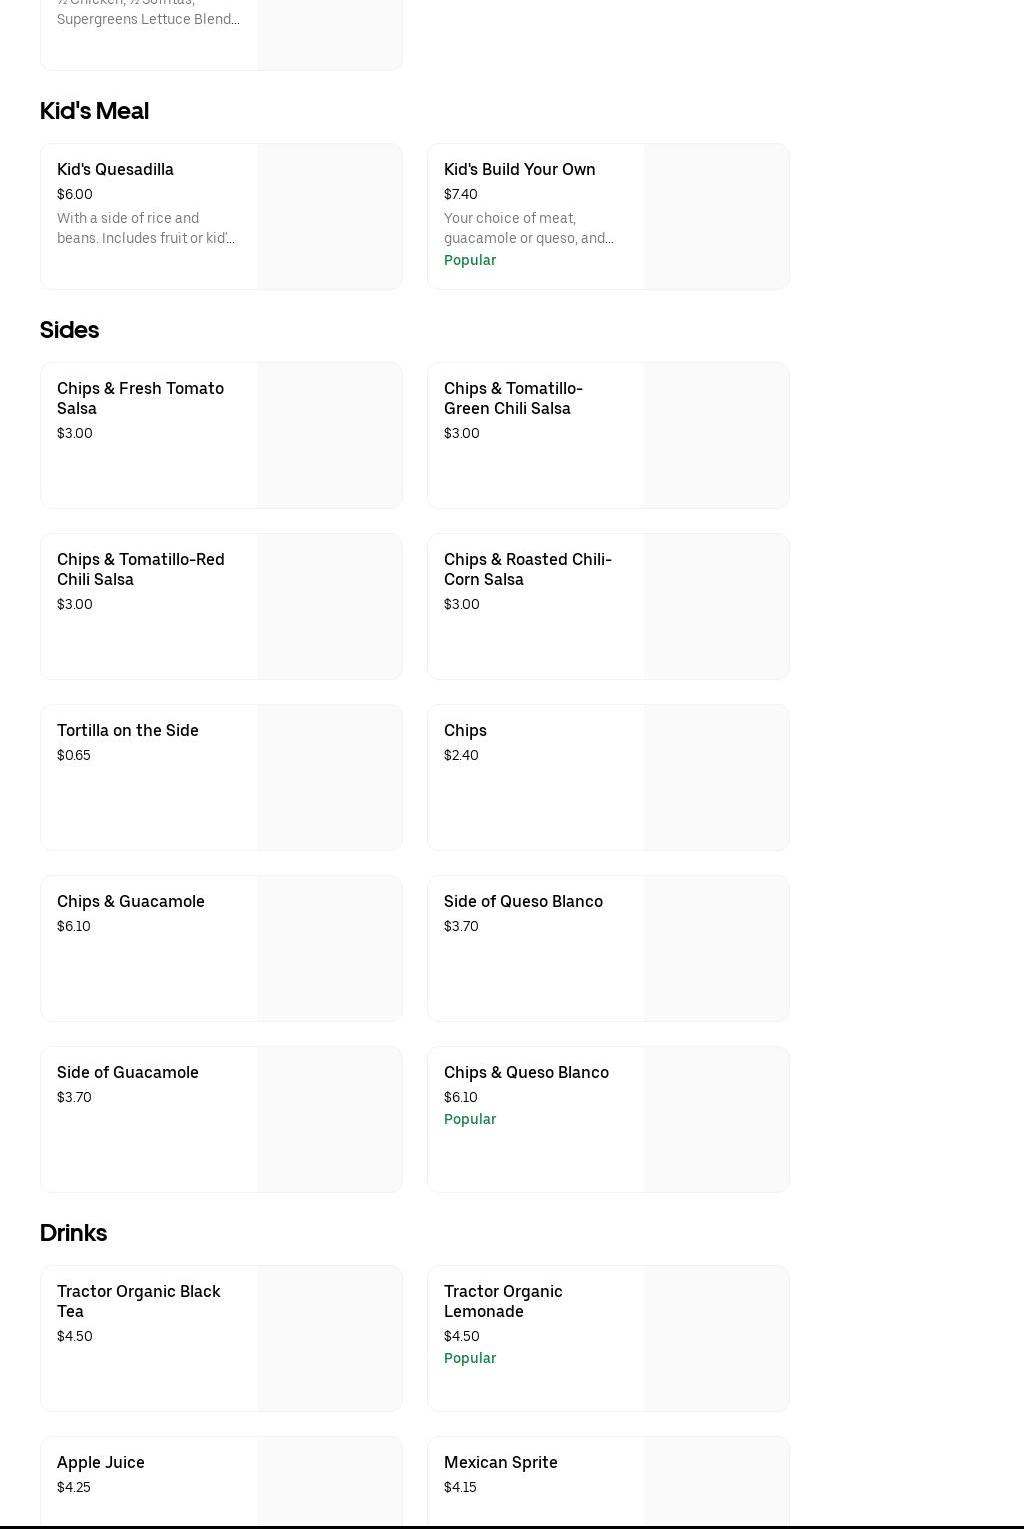This screenshot has height=1529, width=1024.
Task: Add Tortilla on the Side item
Action: pos(128,731)
